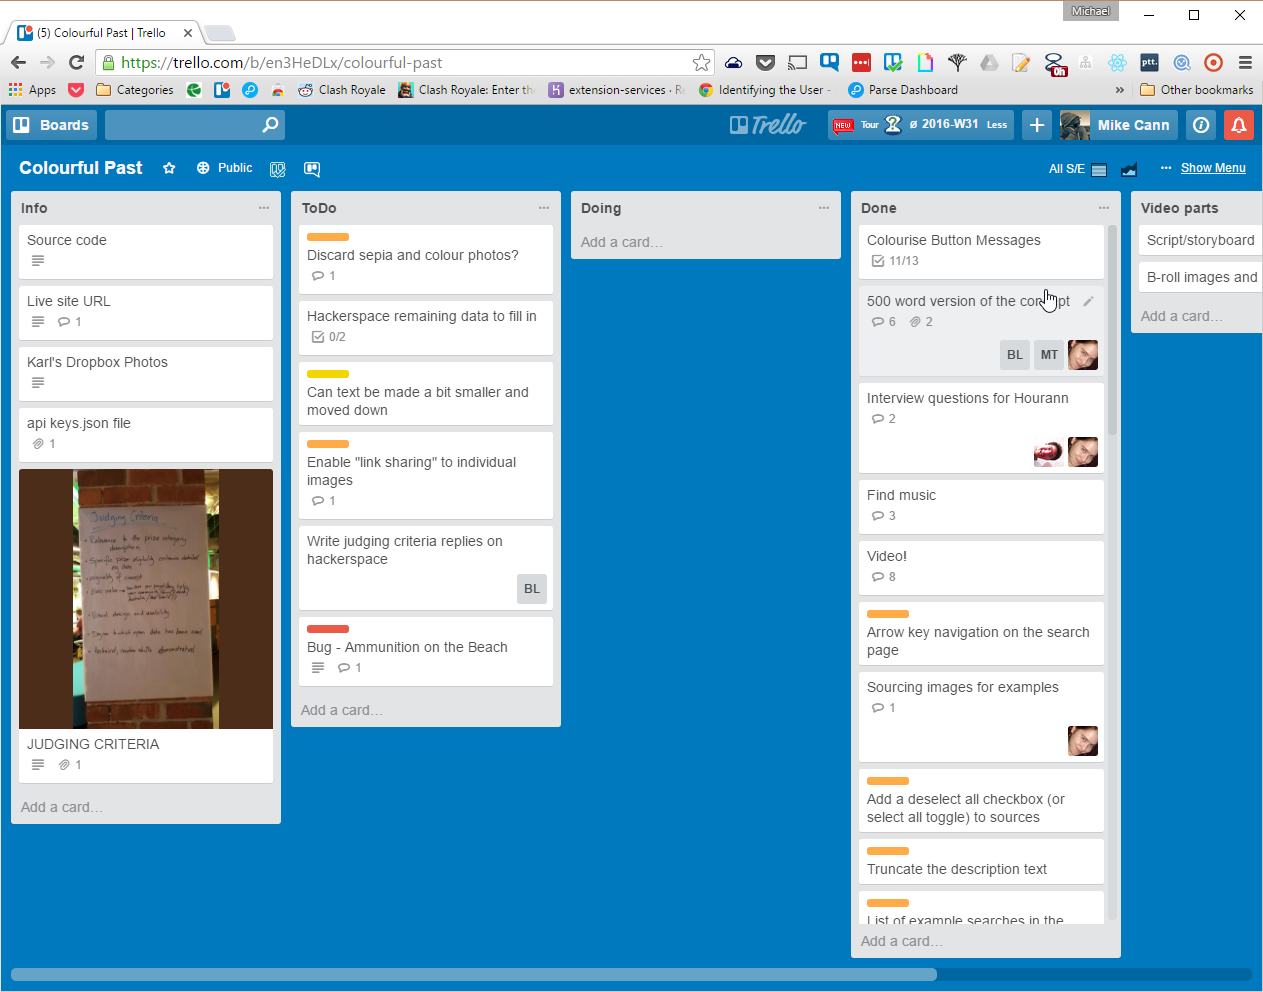The image size is (1263, 992).
Task: Click the plus create button
Action: (x=1037, y=125)
